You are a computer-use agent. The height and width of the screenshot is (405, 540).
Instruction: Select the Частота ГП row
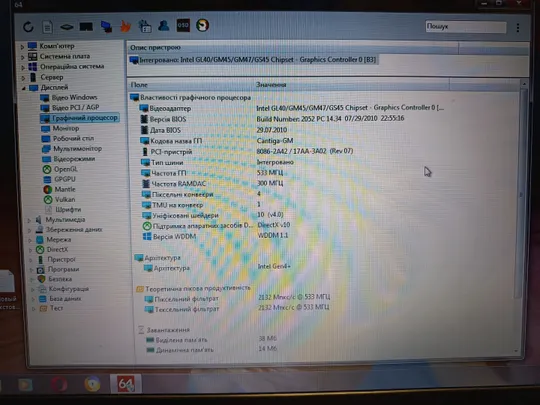212,173
